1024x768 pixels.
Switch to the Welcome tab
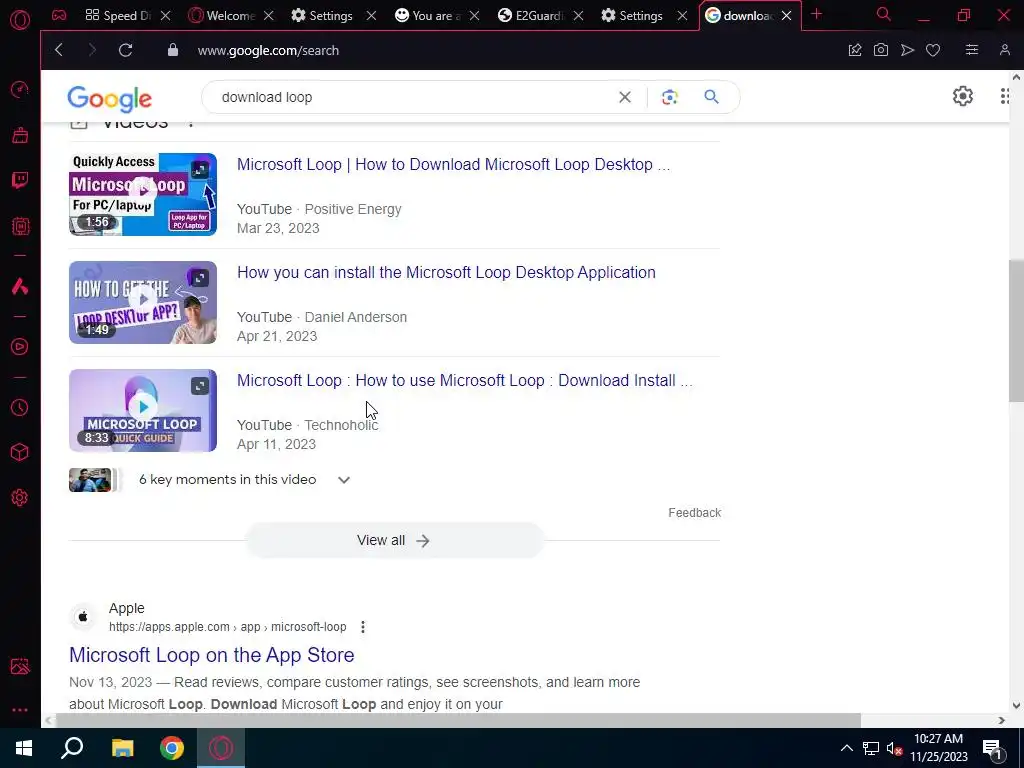(222, 16)
